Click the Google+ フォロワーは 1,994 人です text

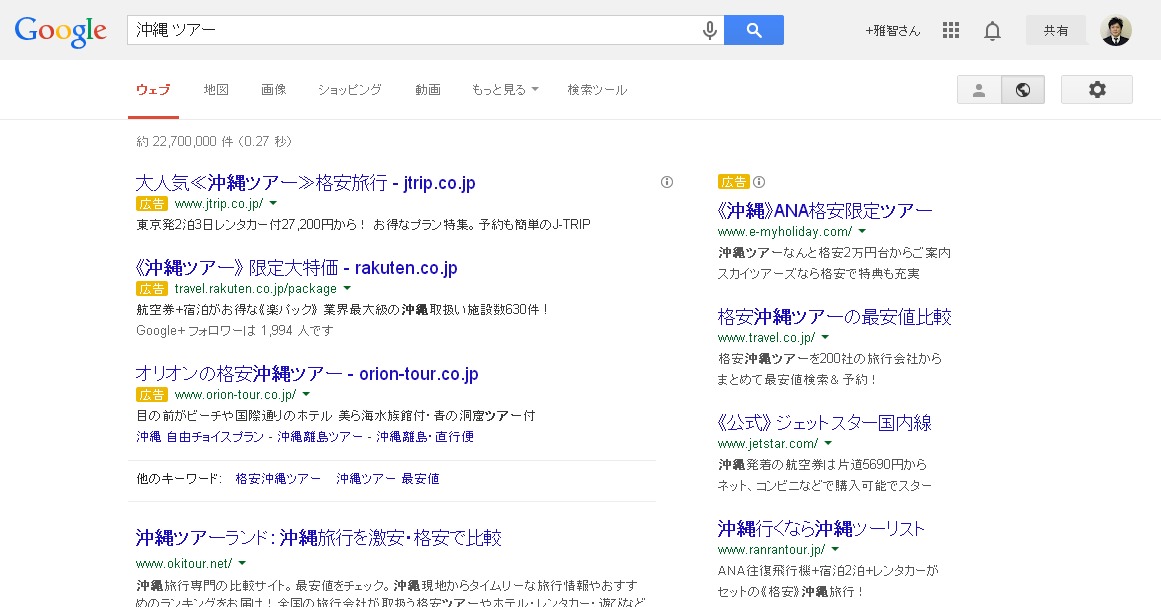[x=235, y=331]
